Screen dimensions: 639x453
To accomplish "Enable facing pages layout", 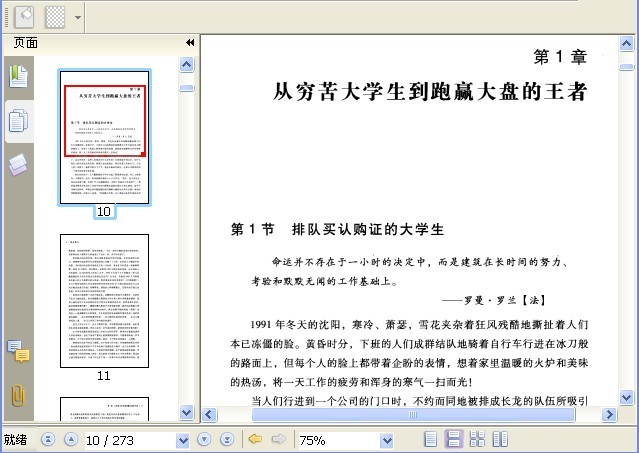I will coord(500,439).
